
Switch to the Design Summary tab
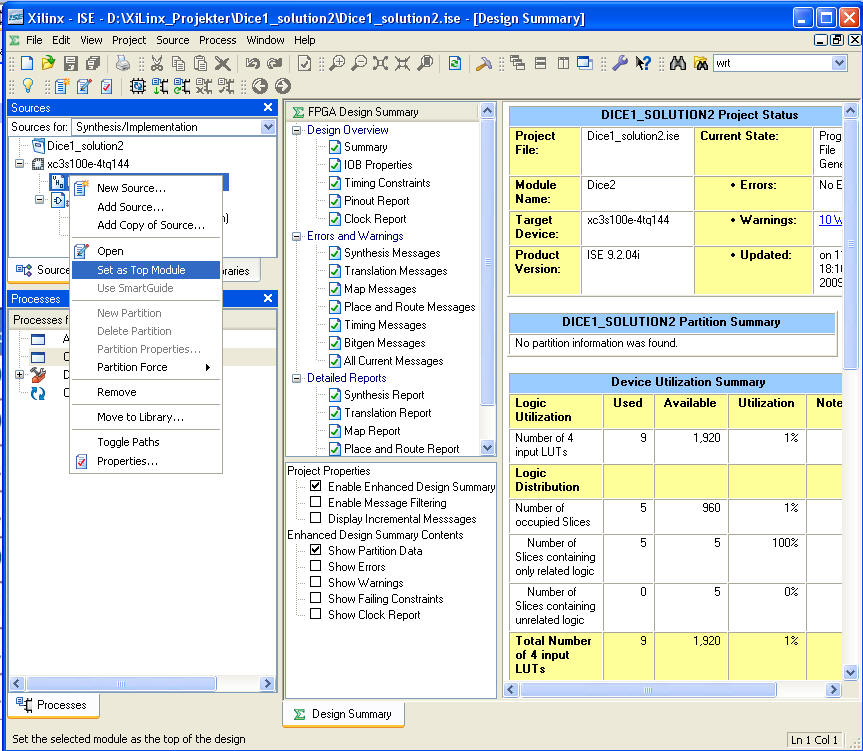click(x=343, y=714)
